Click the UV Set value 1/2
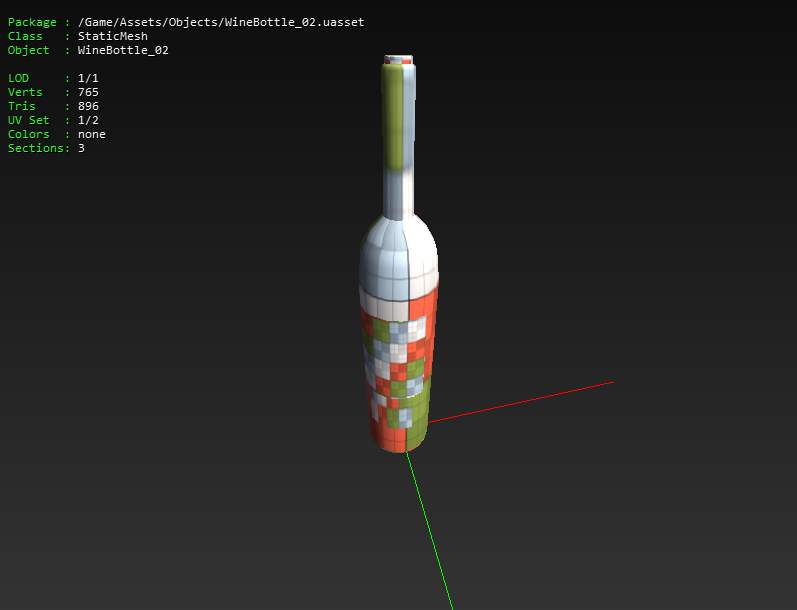Viewport: 797px width, 610px height. [88, 120]
